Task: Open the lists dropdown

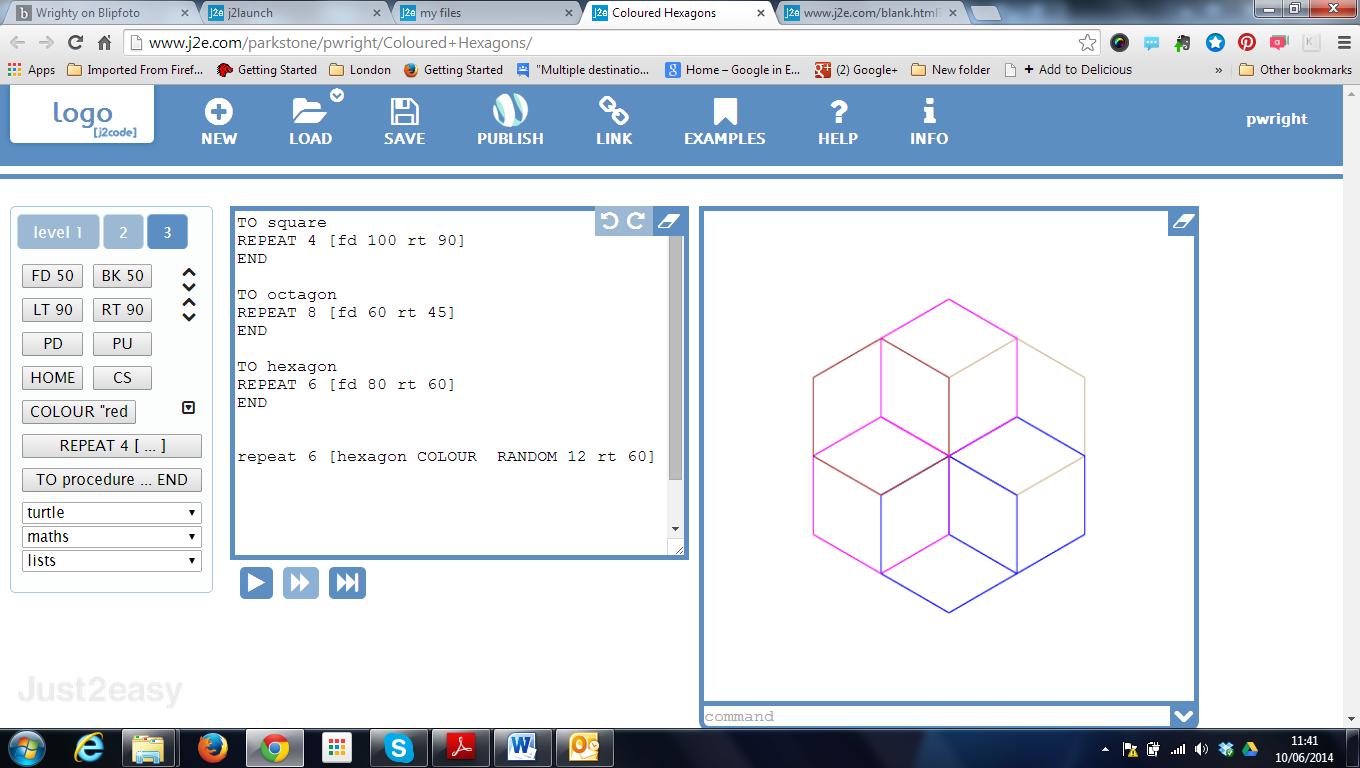Action: [x=111, y=561]
